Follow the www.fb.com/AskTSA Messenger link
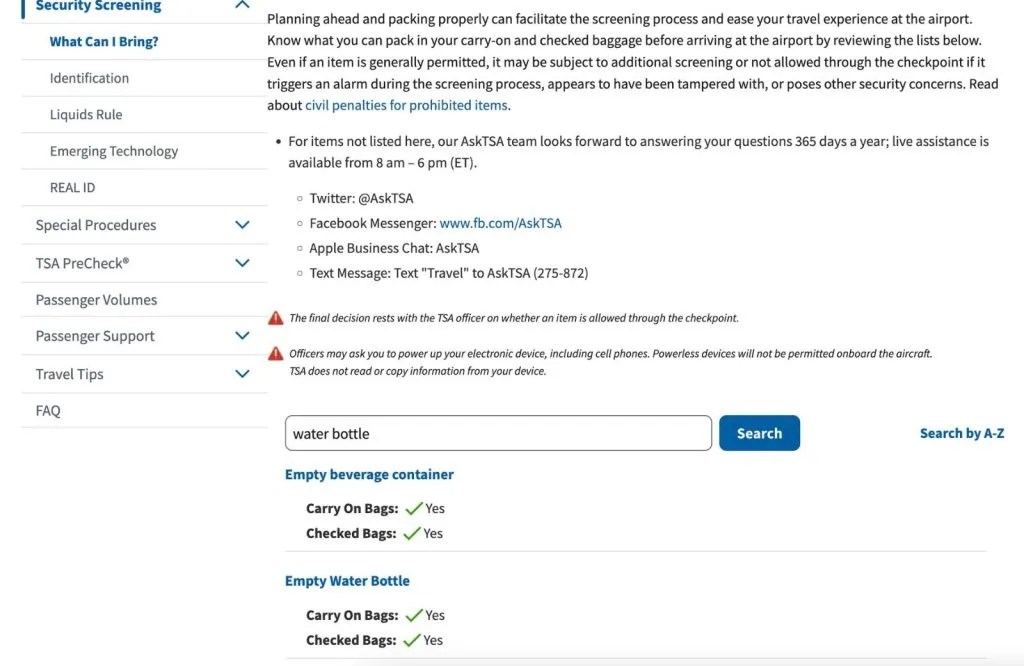This screenshot has height=666, width=1024. point(500,223)
